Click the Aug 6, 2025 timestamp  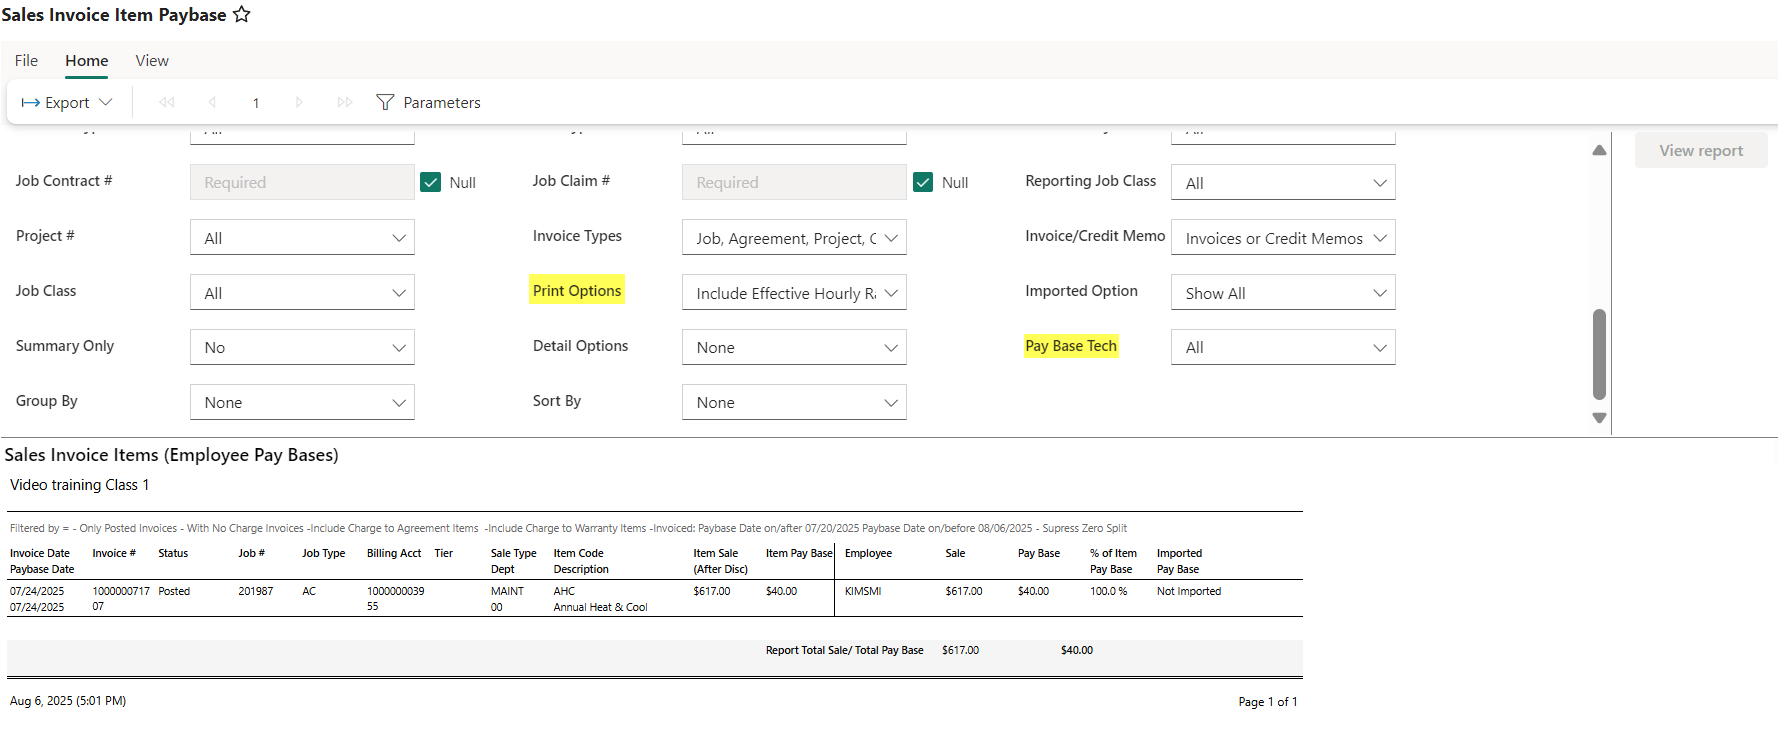click(68, 701)
